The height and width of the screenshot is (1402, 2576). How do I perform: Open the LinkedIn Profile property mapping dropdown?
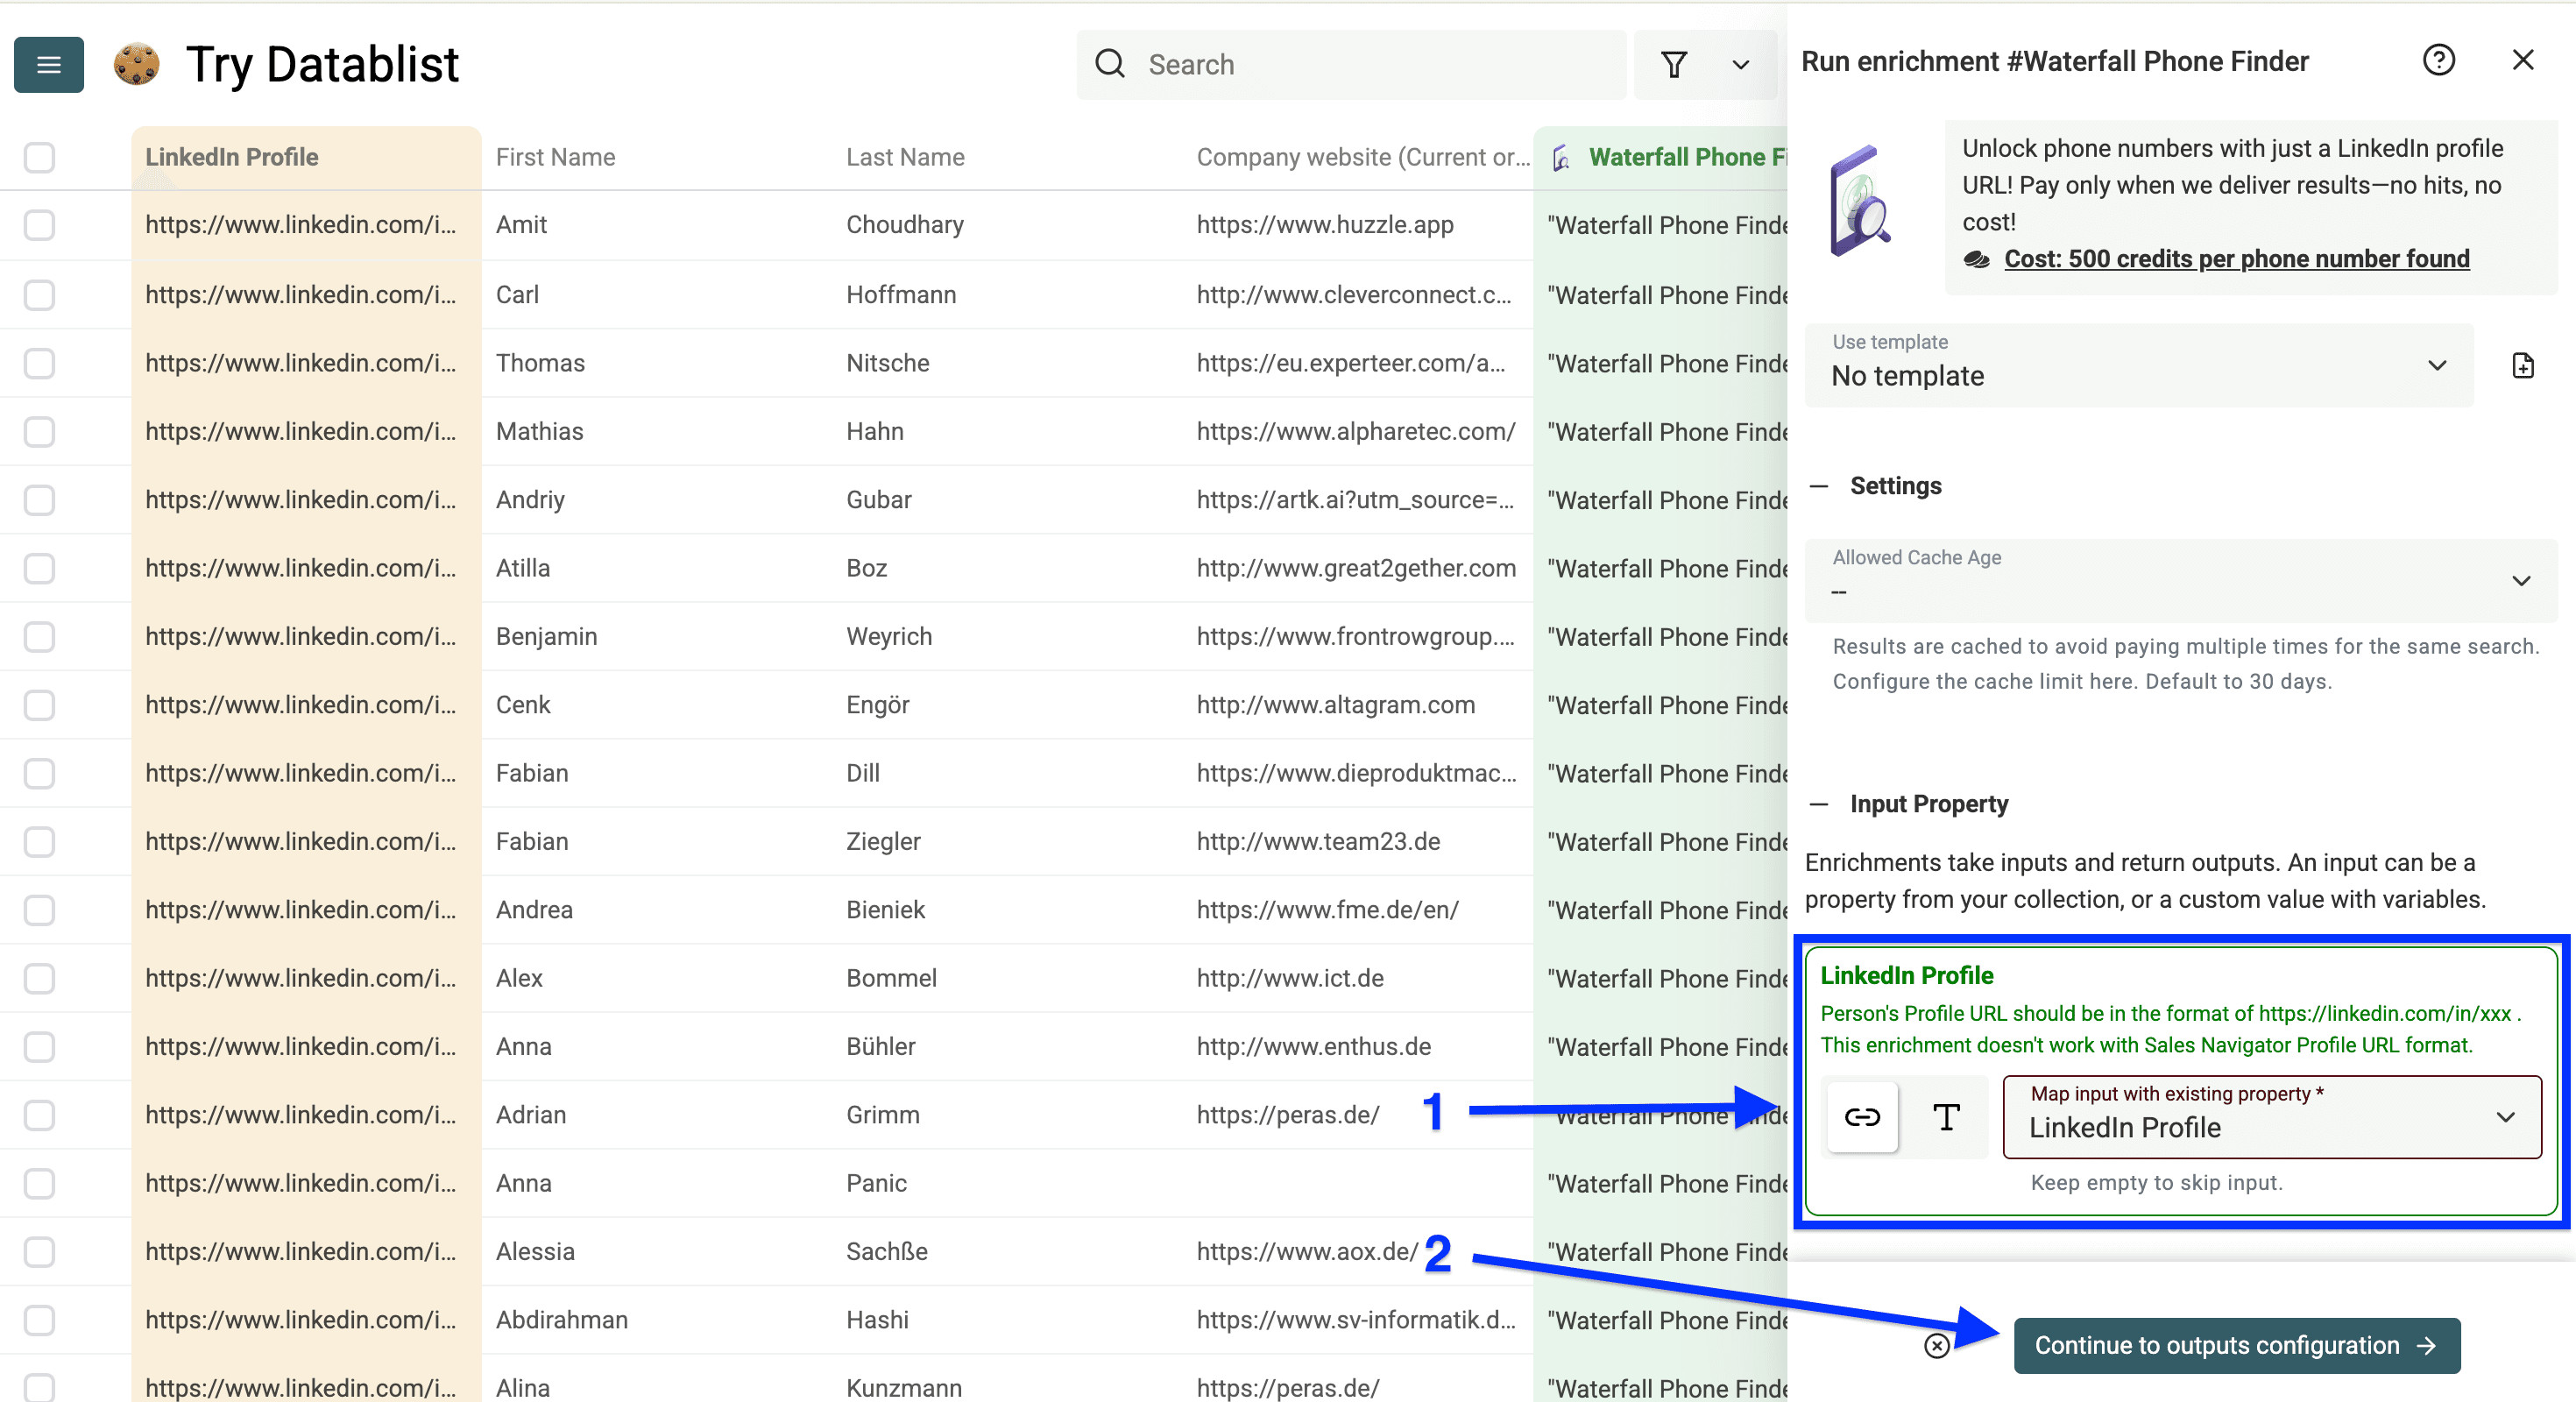(2505, 1117)
